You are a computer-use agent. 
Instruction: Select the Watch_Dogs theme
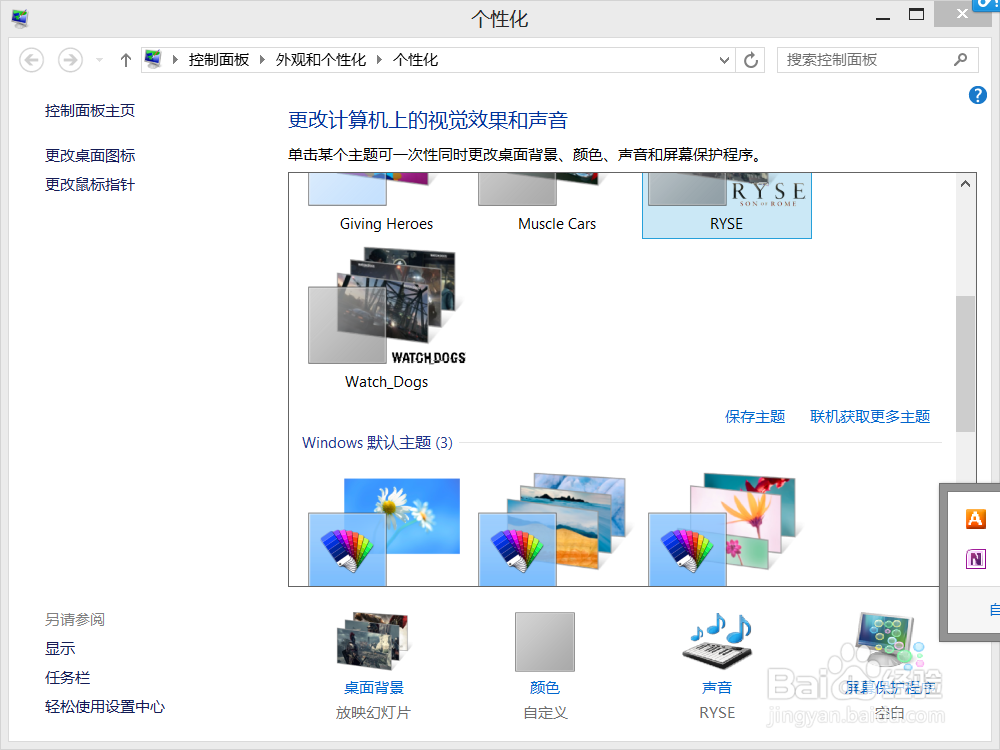pyautogui.click(x=386, y=319)
